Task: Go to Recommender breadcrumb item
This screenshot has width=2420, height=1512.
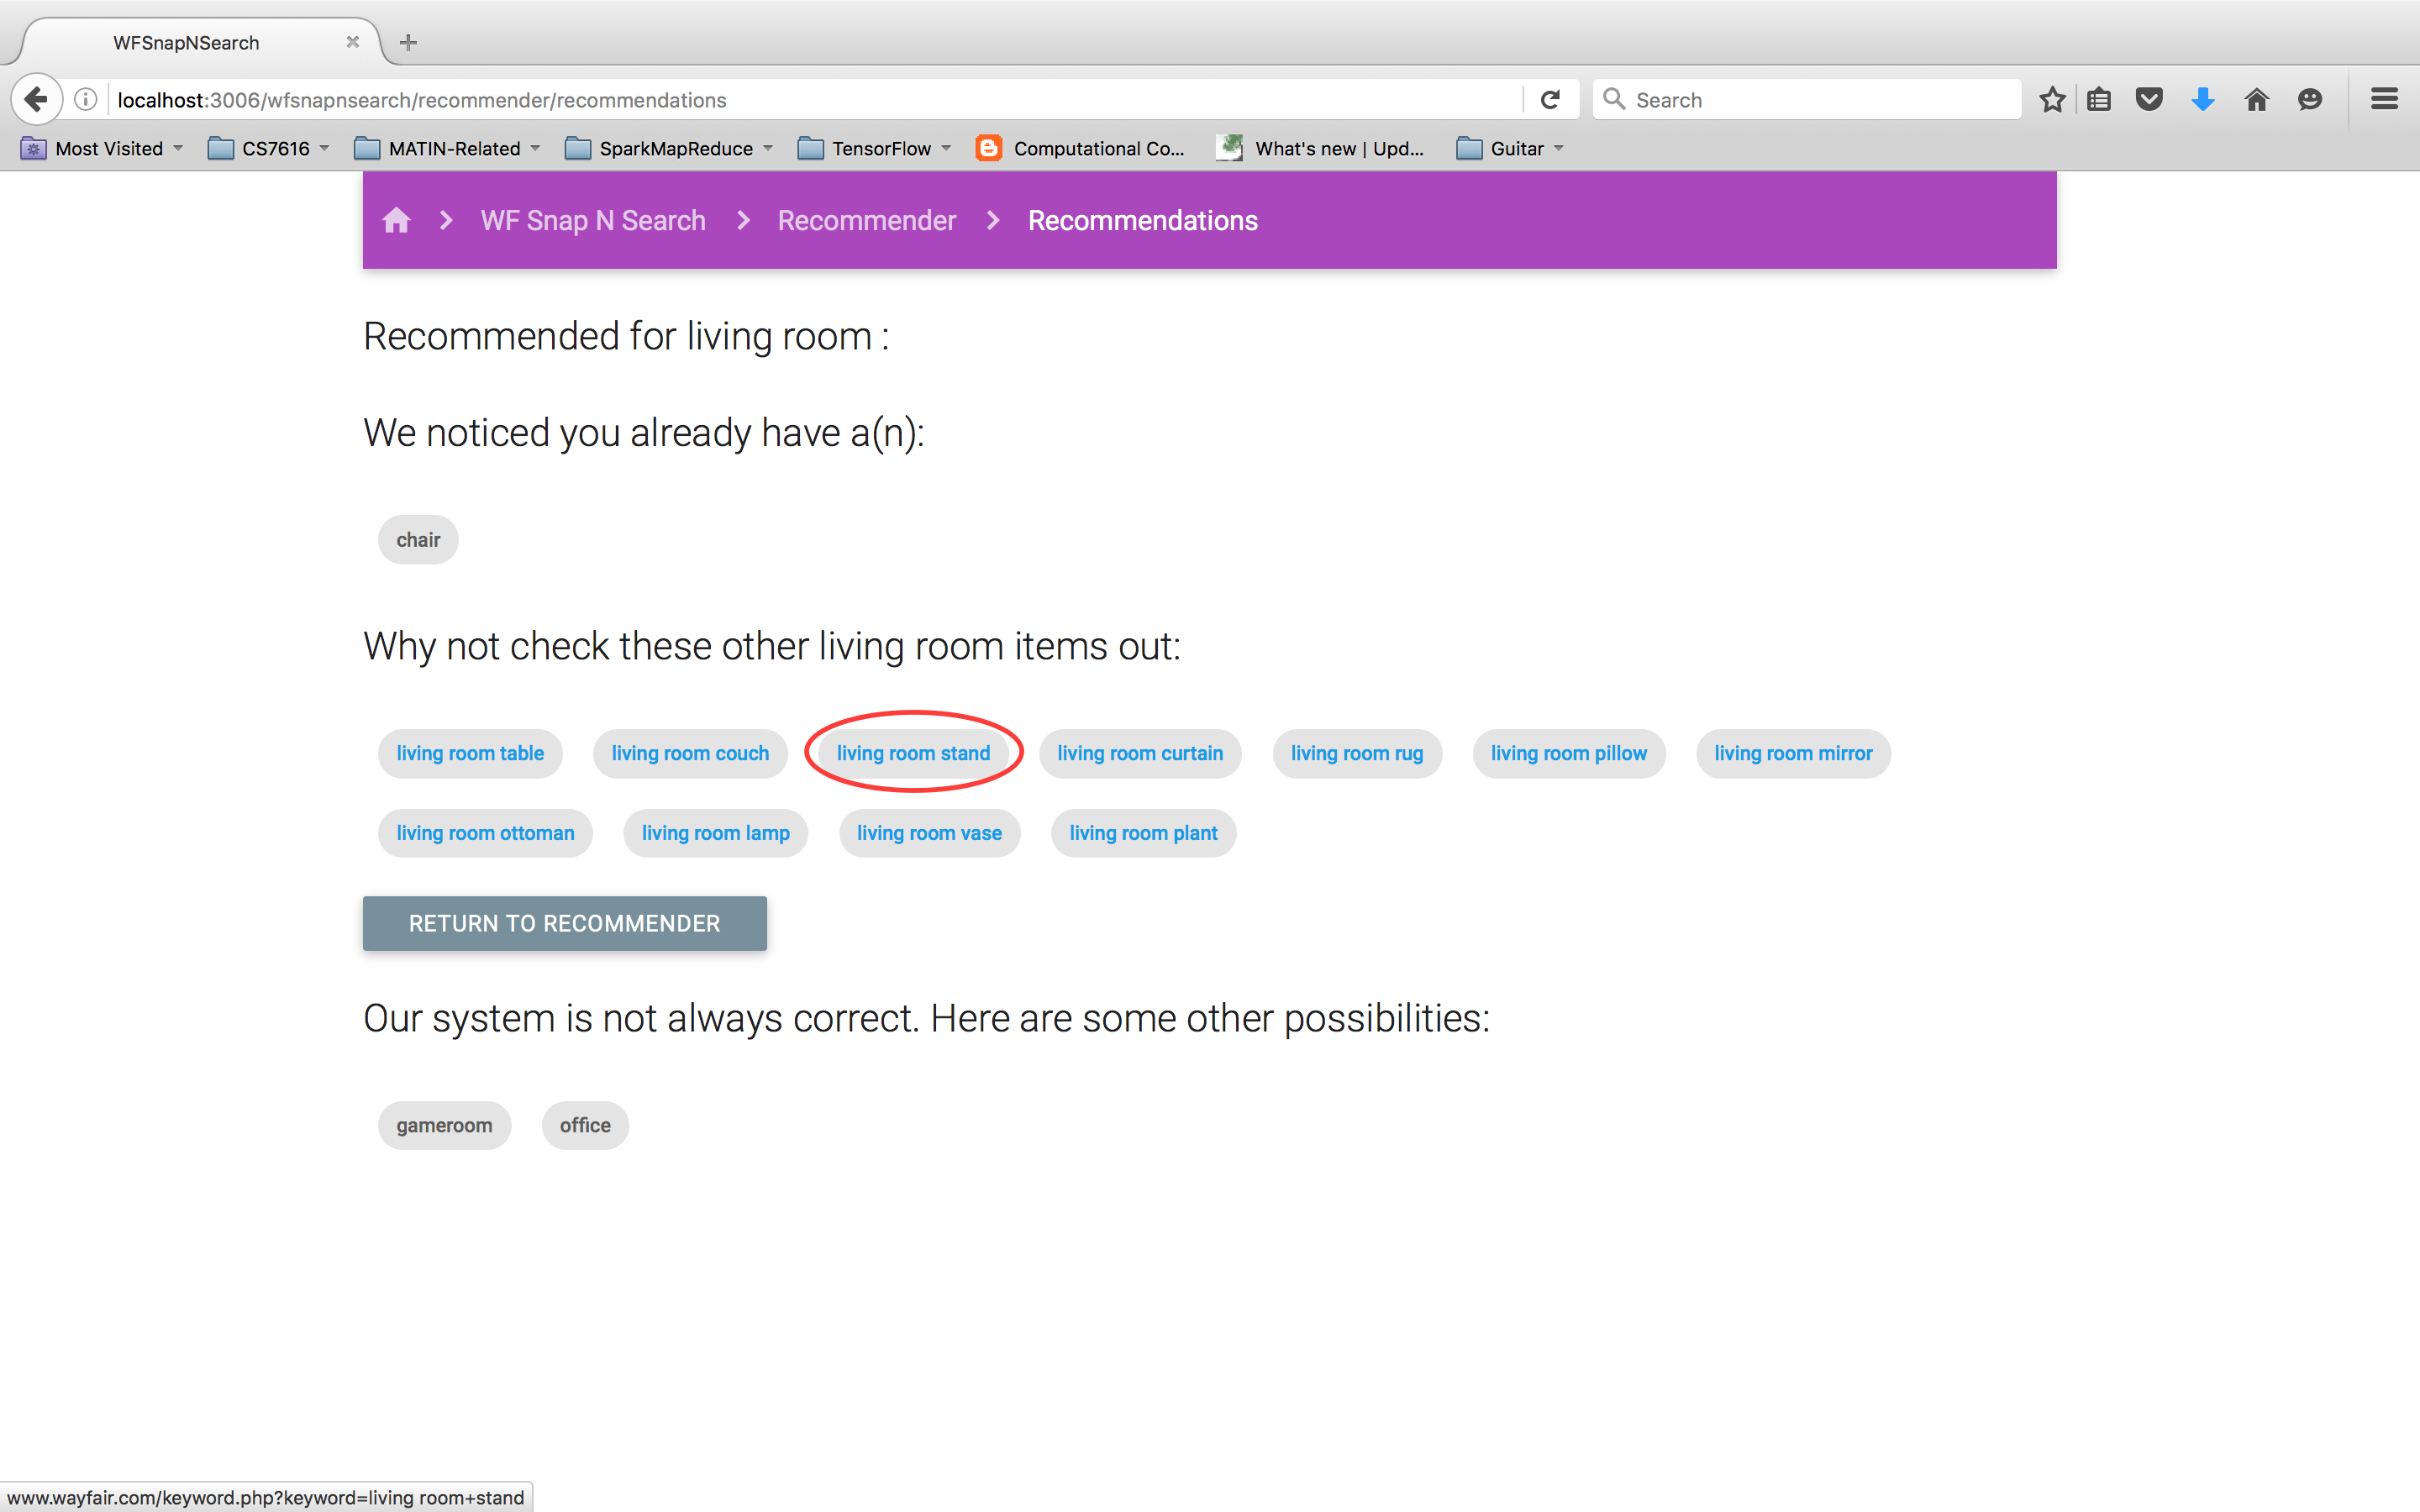Action: pos(866,220)
